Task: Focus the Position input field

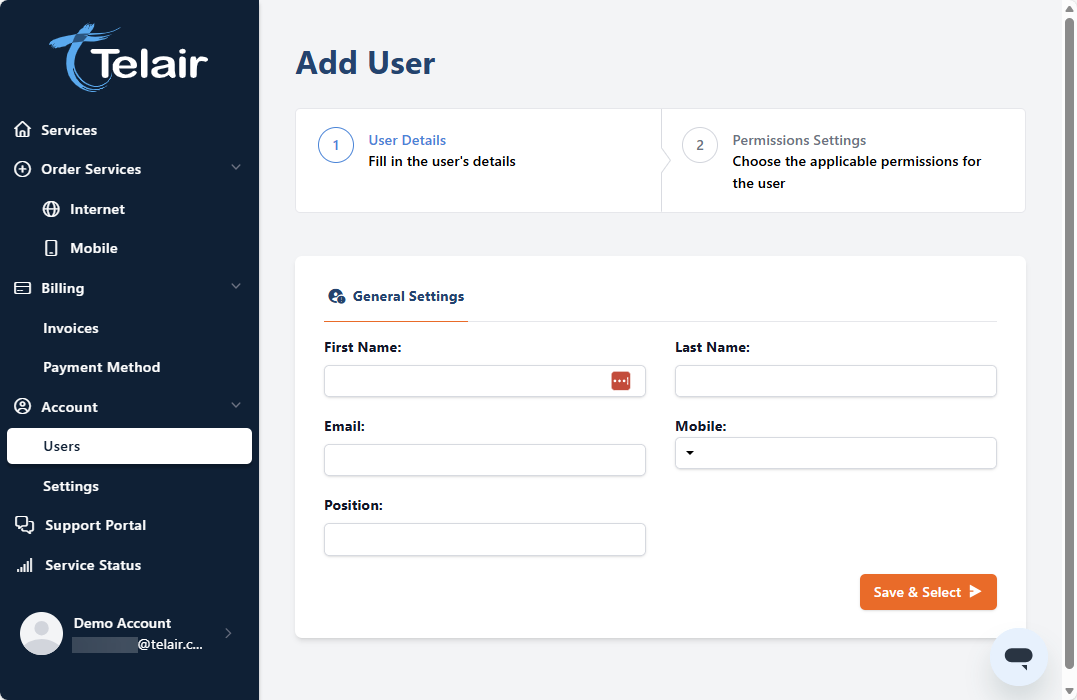Action: click(485, 539)
